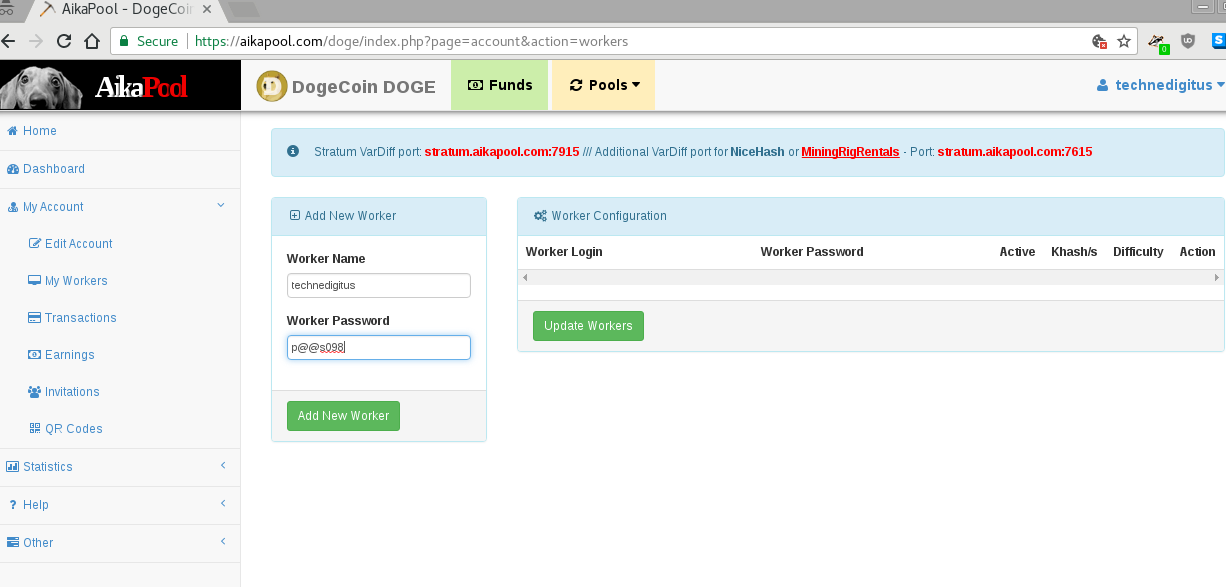Click the browser home icon
The width and height of the screenshot is (1226, 587).
click(91, 41)
